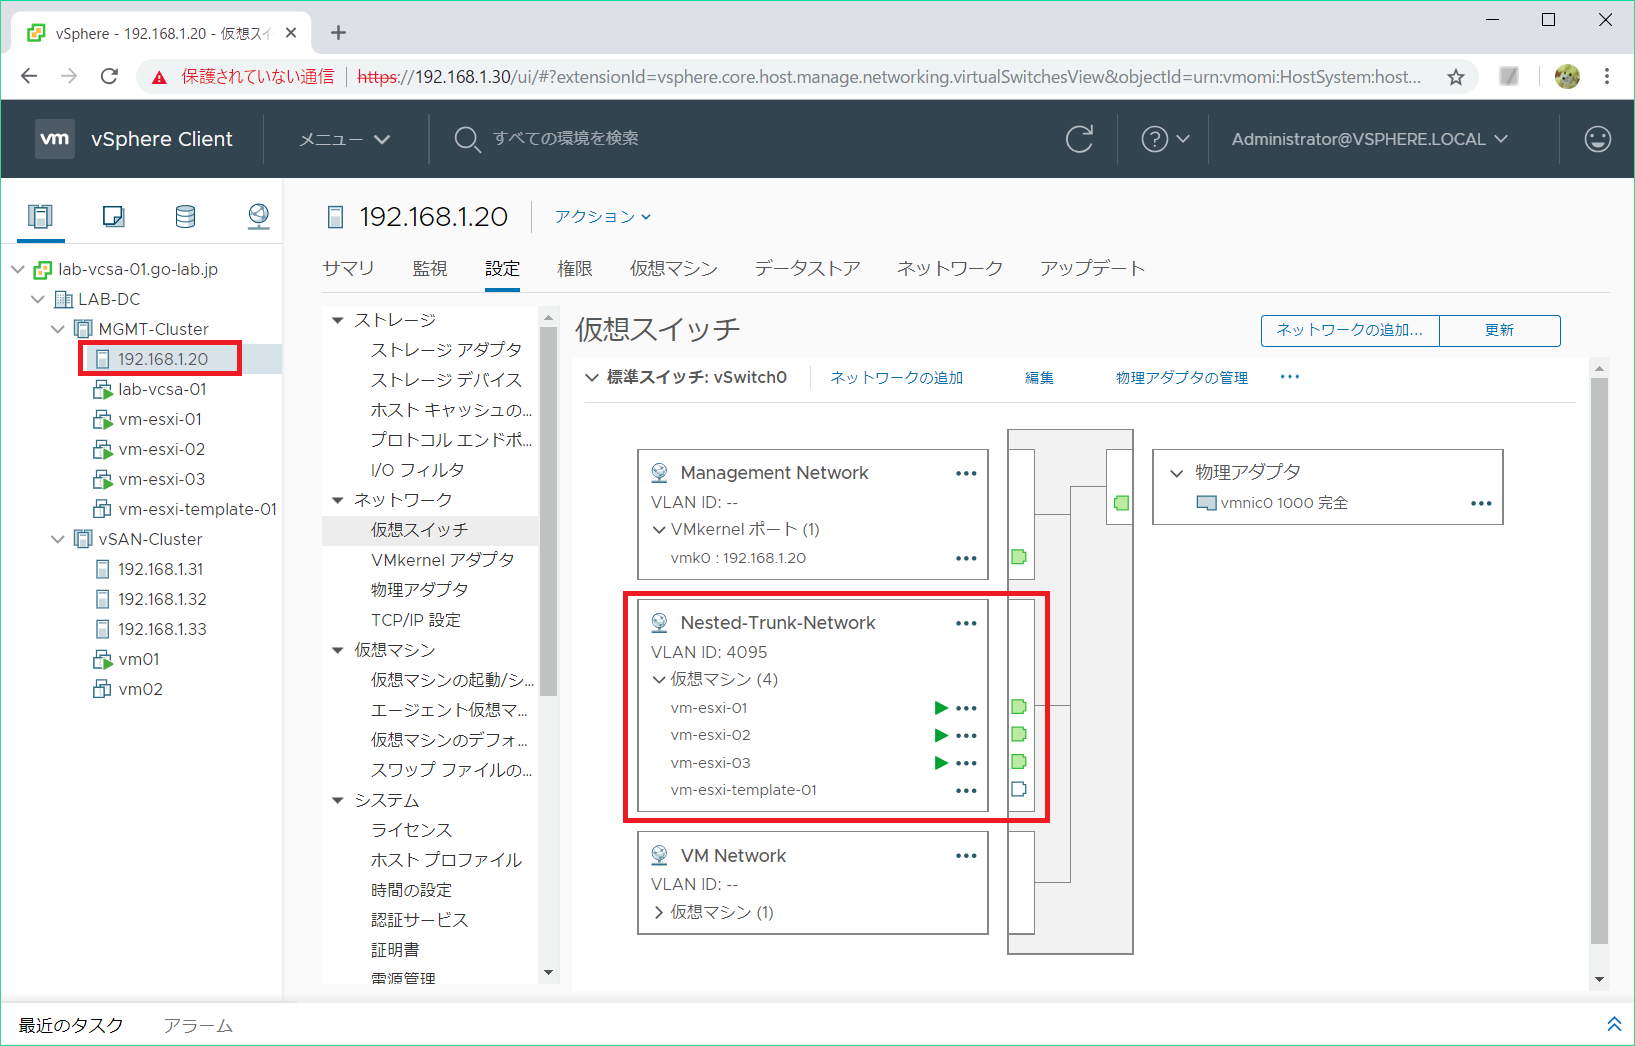
Task: Click the browser profile avatar
Action: [1567, 77]
